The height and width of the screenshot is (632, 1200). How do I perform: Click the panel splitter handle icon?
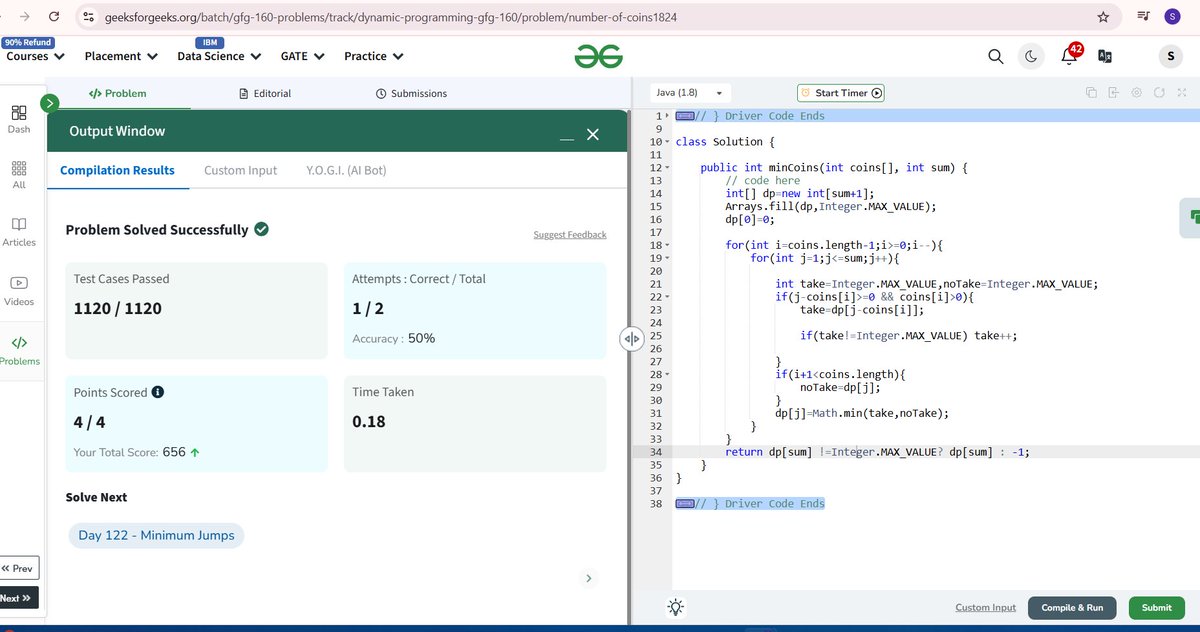631,339
